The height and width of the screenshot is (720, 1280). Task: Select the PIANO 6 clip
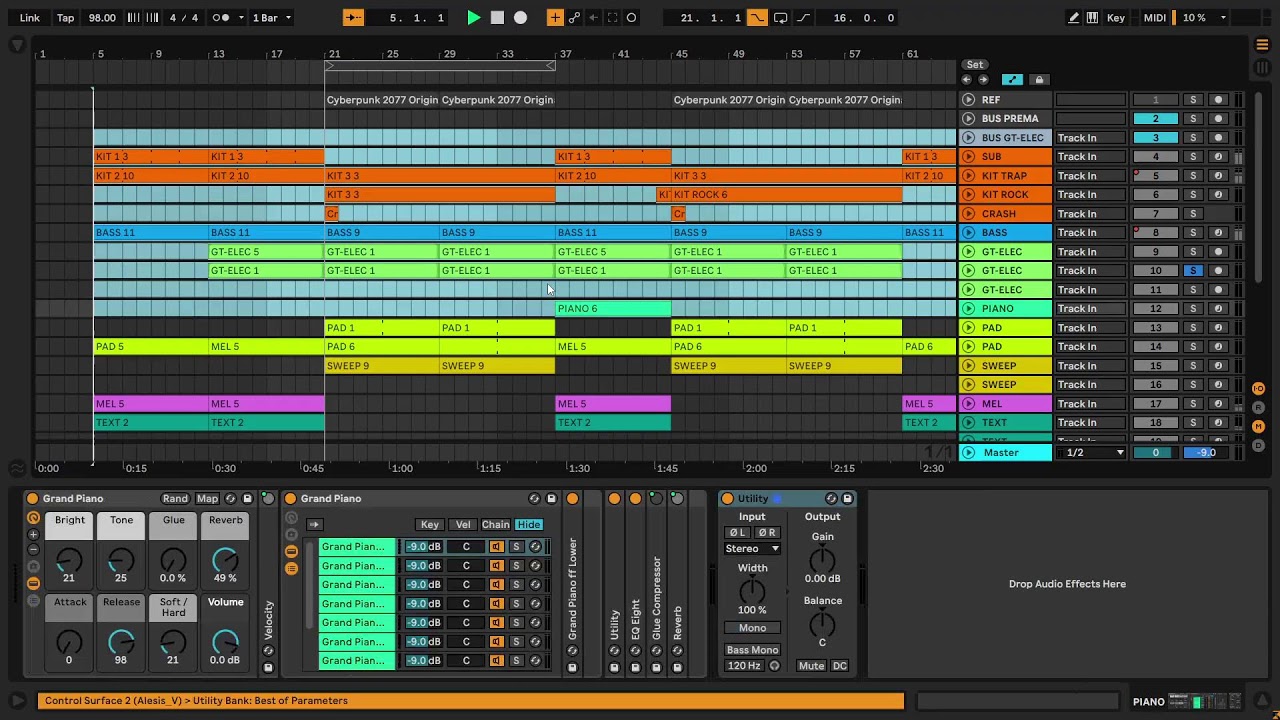coord(613,309)
